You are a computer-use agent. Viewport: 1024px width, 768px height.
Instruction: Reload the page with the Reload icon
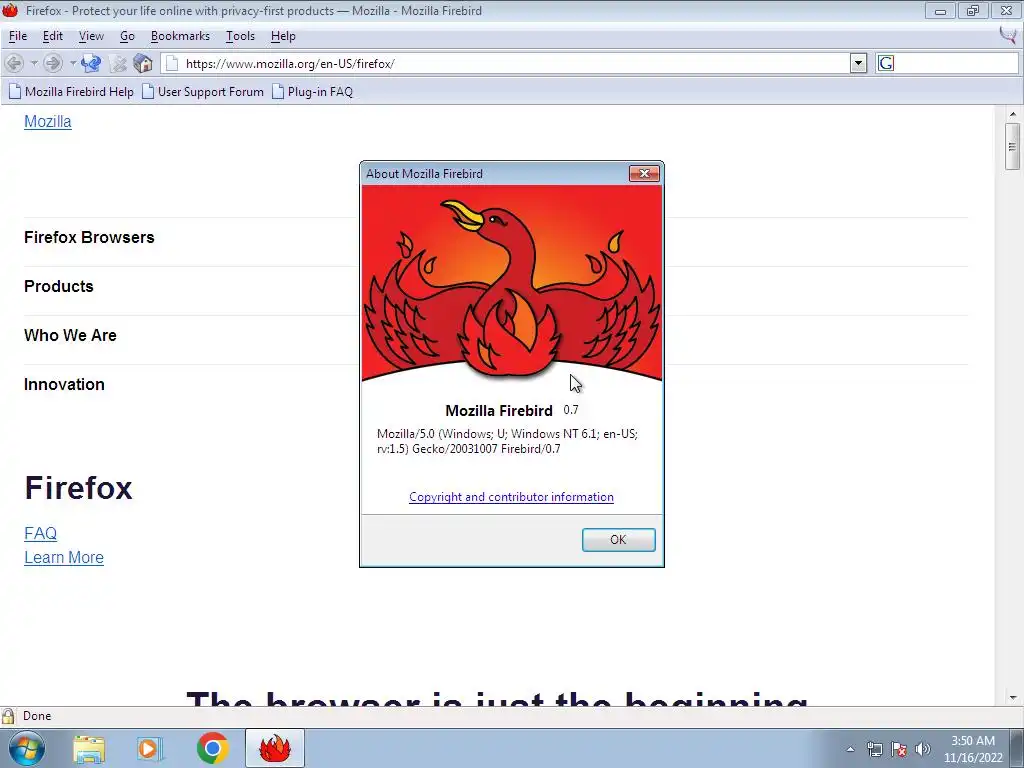pyautogui.click(x=91, y=63)
